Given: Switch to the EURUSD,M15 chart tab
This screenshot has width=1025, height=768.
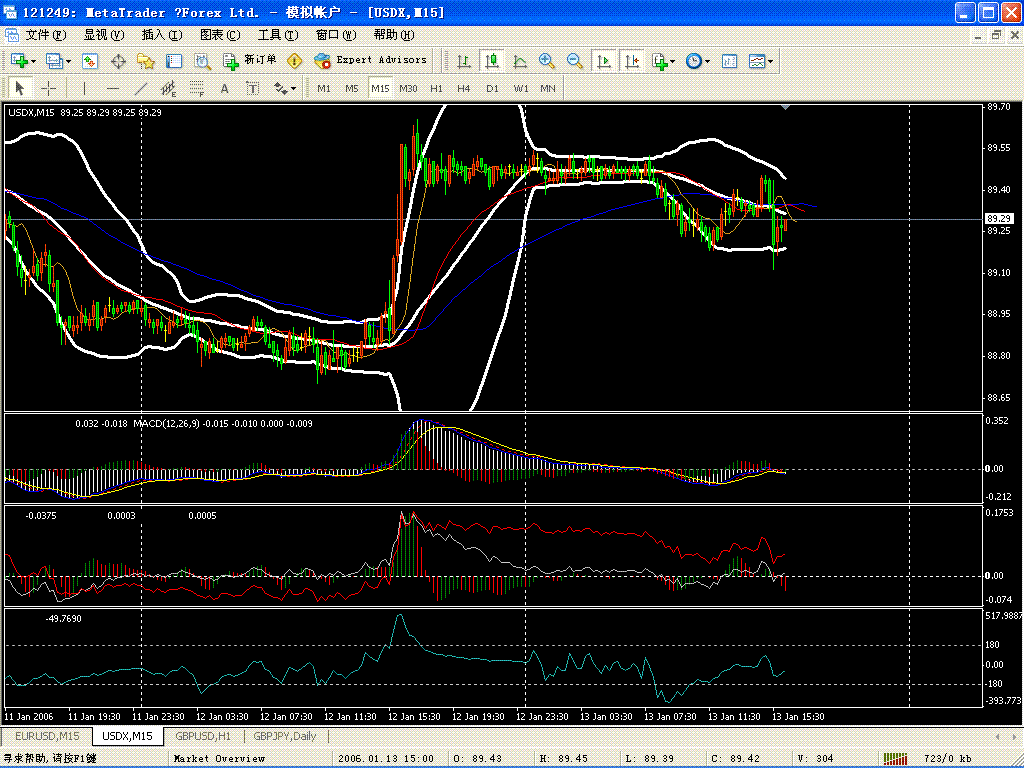Looking at the screenshot, I should tap(47, 736).
